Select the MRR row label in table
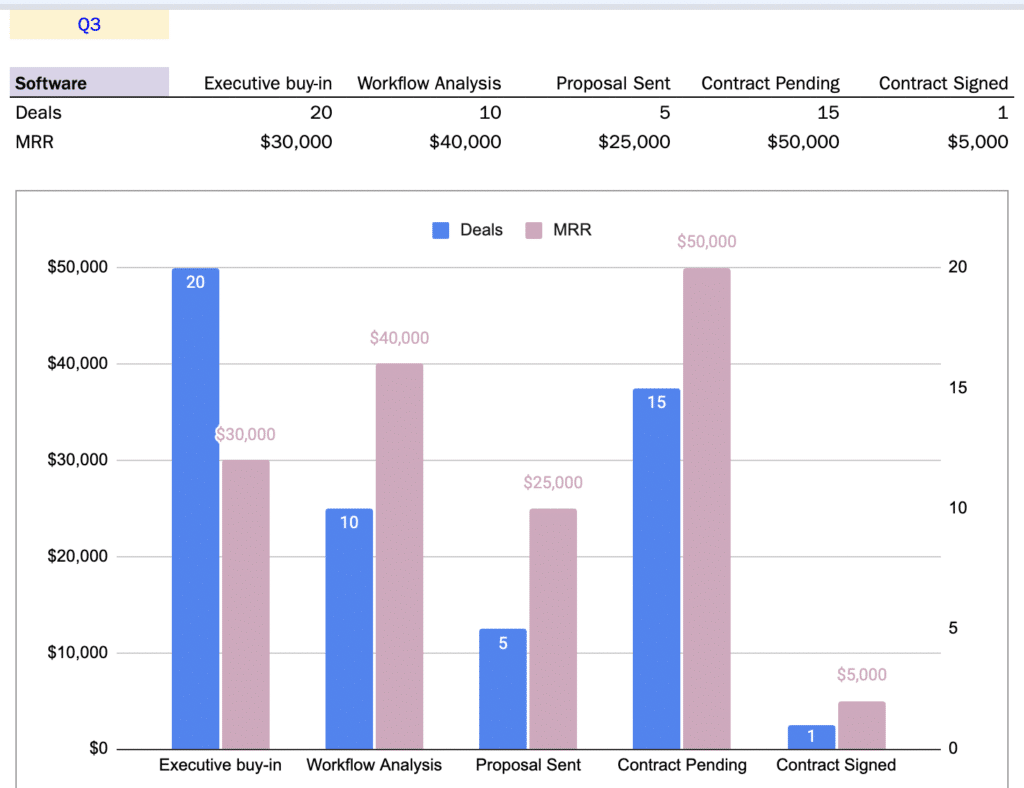Image resolution: width=1024 pixels, height=788 pixels. point(34,142)
